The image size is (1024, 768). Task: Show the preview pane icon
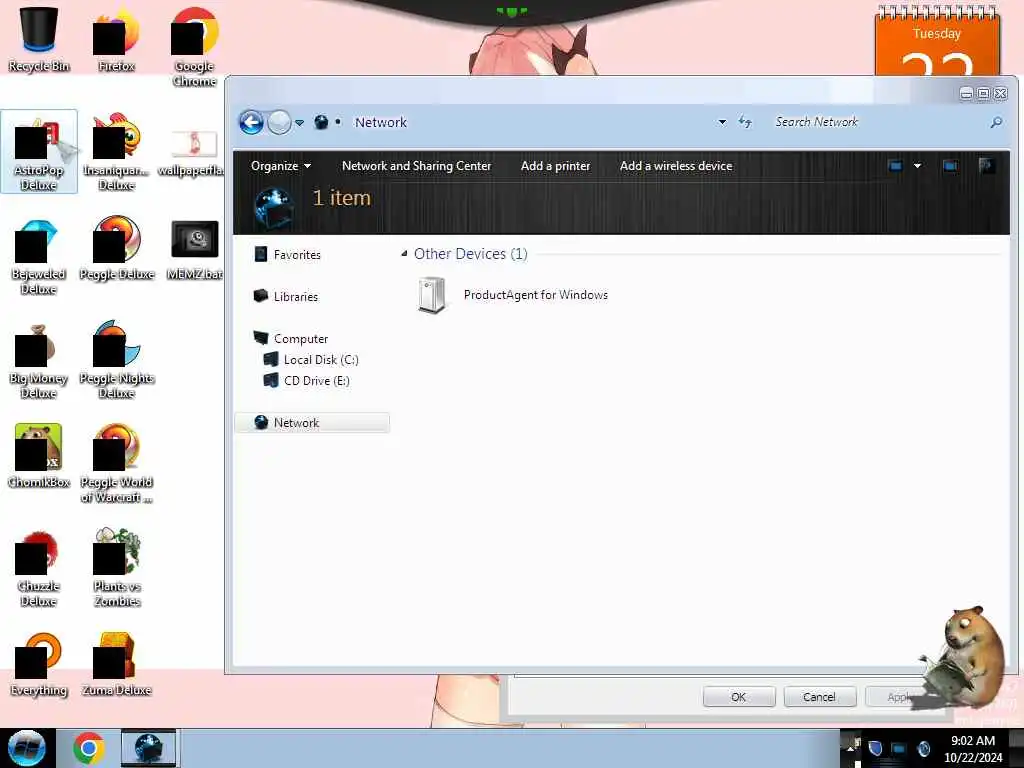tap(950, 166)
